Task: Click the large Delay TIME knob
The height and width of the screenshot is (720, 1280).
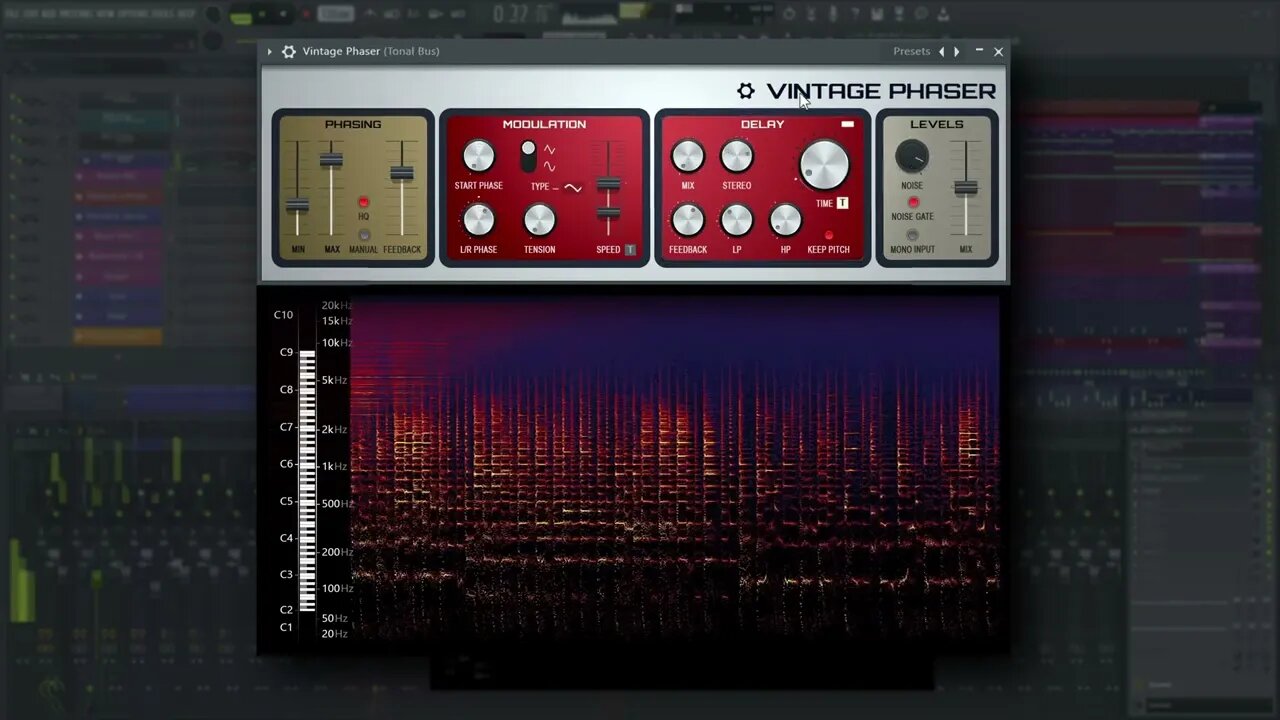Action: (824, 165)
